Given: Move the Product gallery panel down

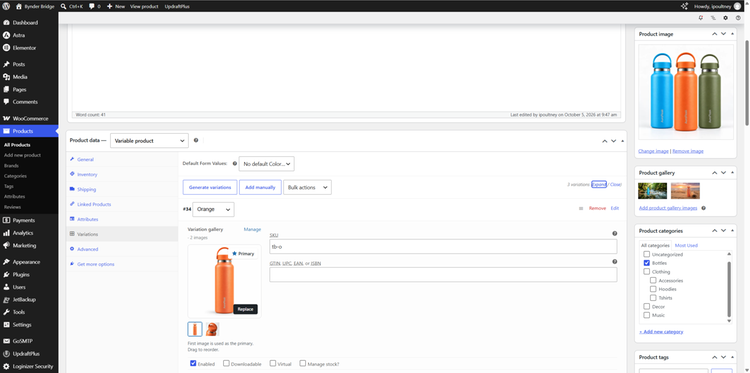Looking at the screenshot, I should pos(723,173).
